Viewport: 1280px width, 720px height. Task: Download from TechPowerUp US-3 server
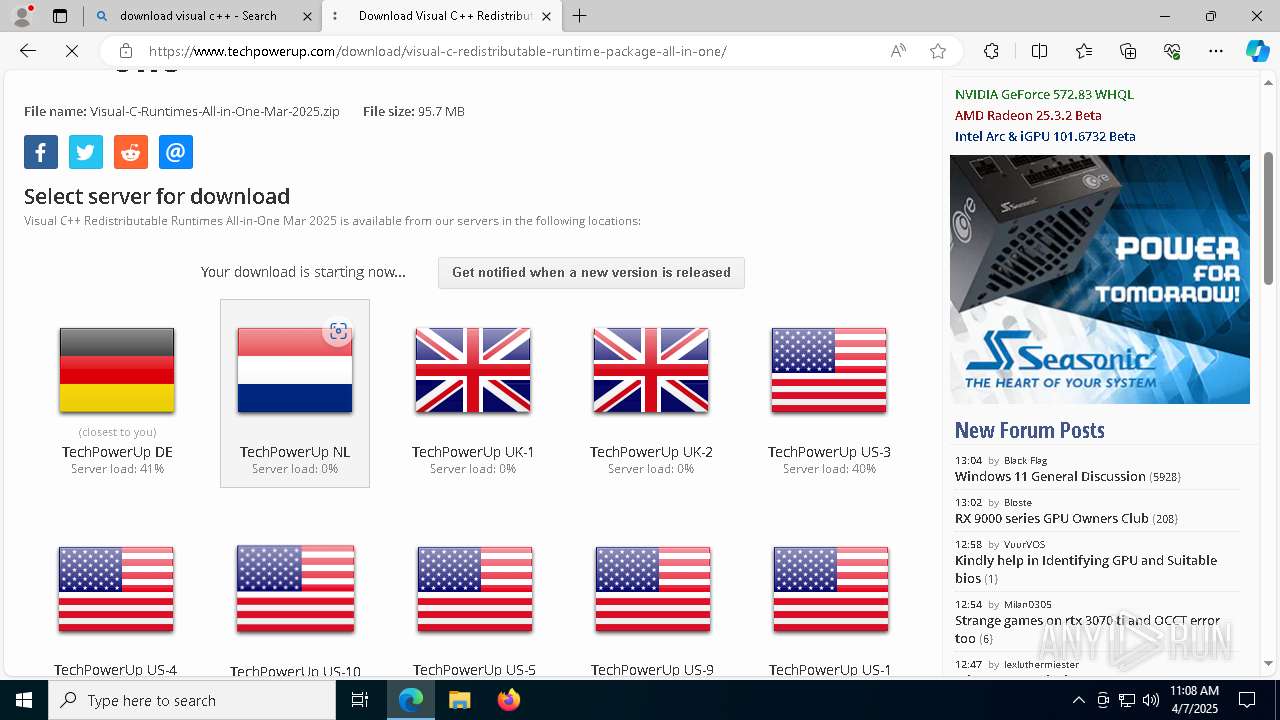click(829, 394)
